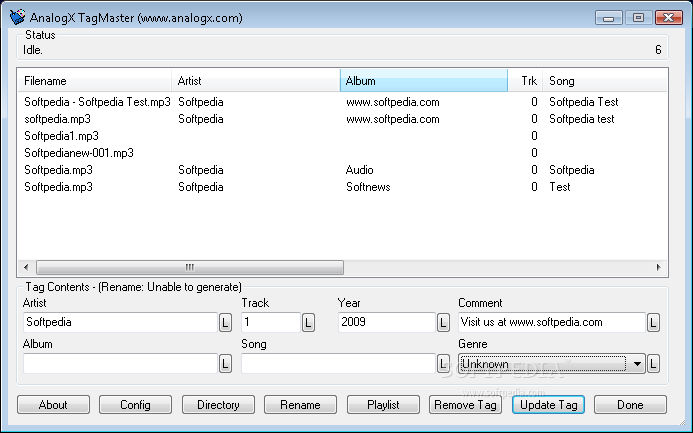
Task: Open the Genre dropdown arrow
Action: point(637,364)
